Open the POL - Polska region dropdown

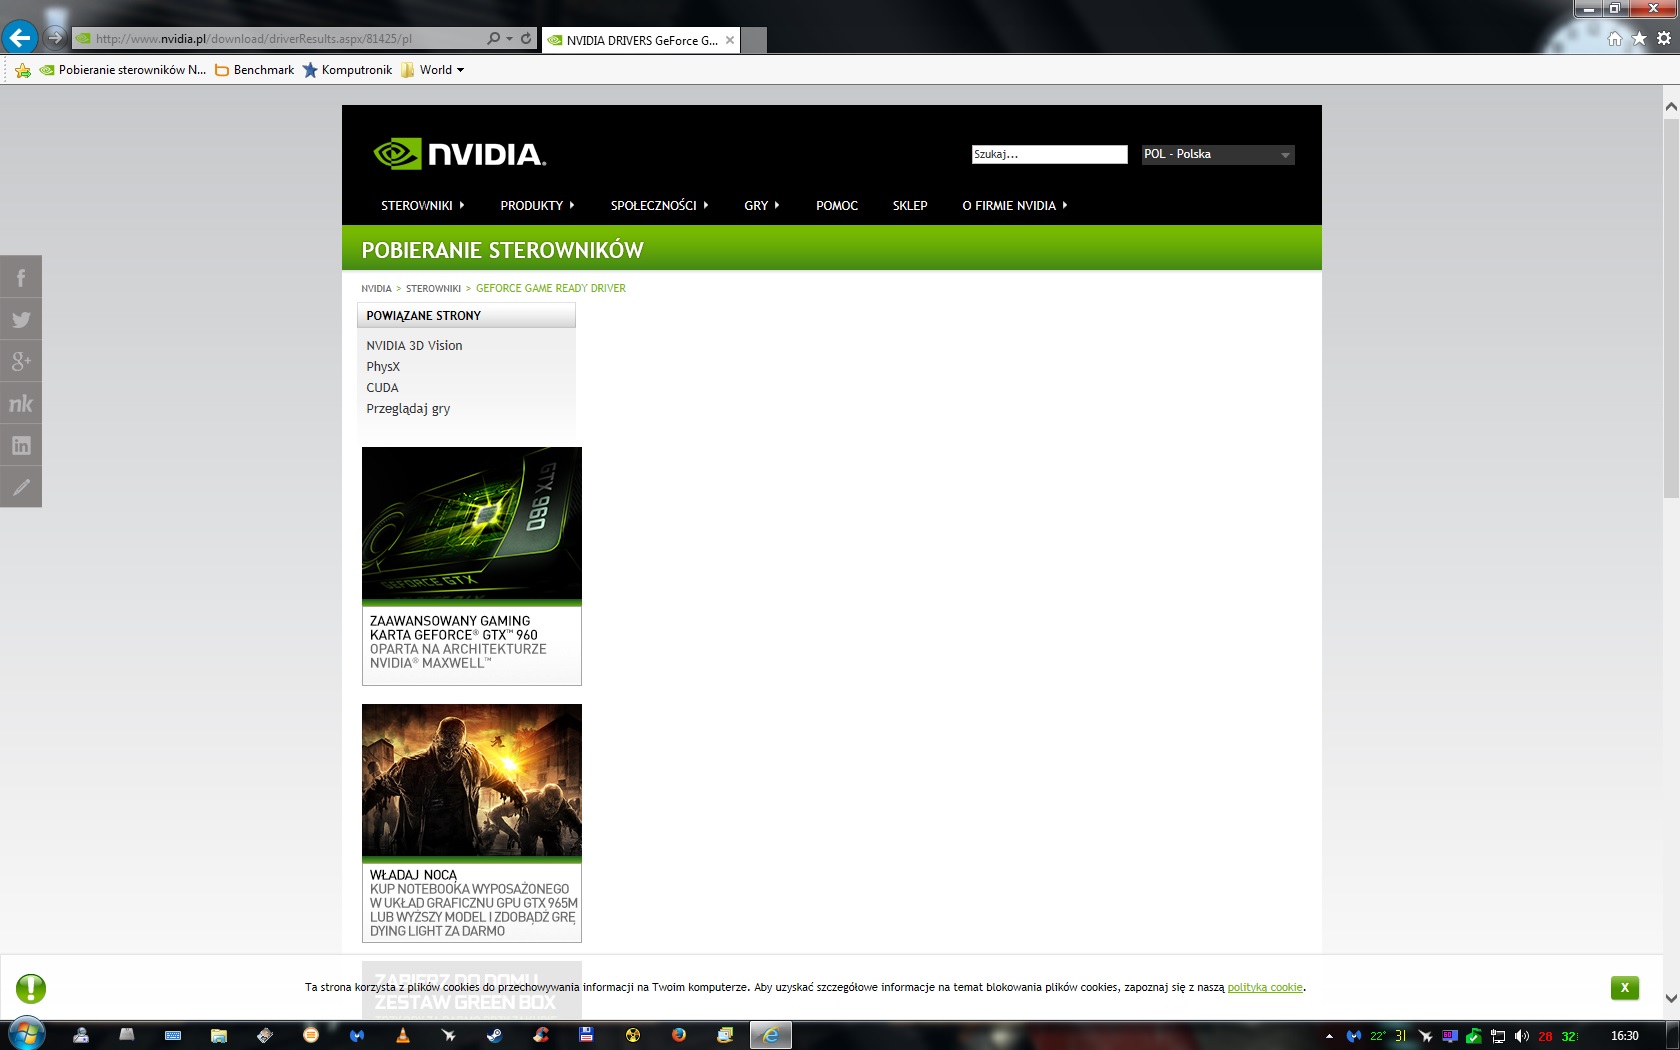[1218, 154]
